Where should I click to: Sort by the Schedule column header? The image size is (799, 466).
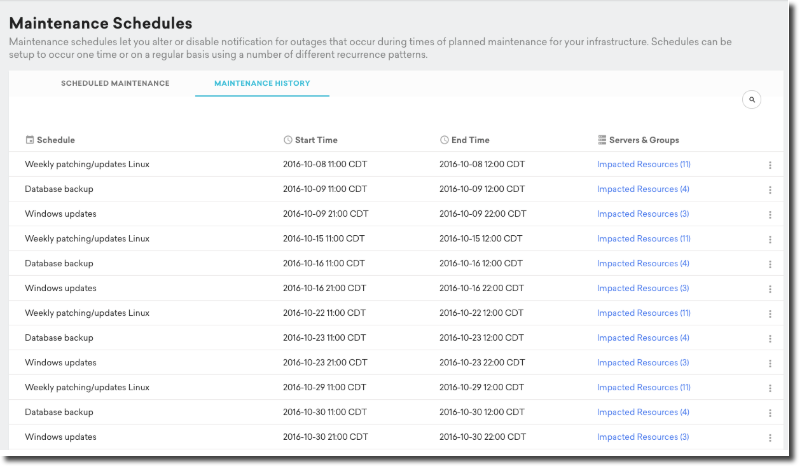[55, 140]
